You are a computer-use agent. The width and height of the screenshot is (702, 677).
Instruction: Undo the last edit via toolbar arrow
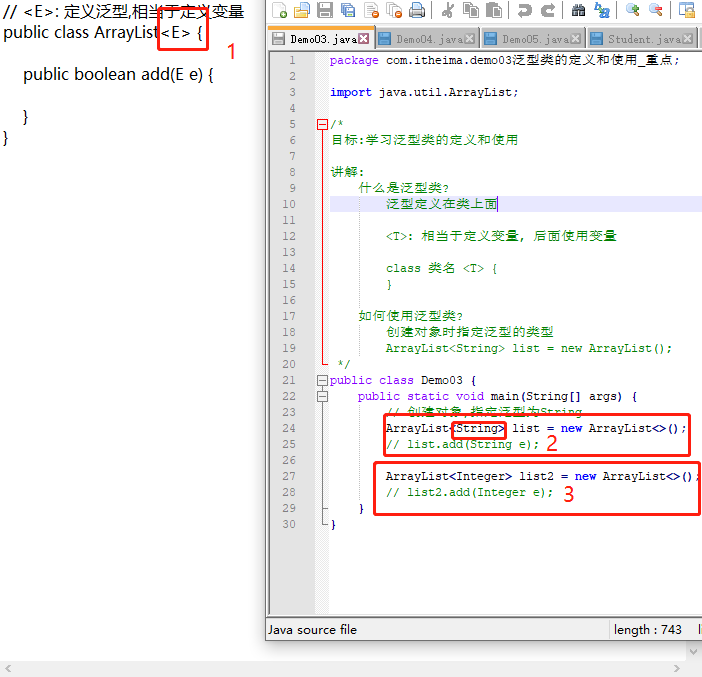(x=524, y=10)
